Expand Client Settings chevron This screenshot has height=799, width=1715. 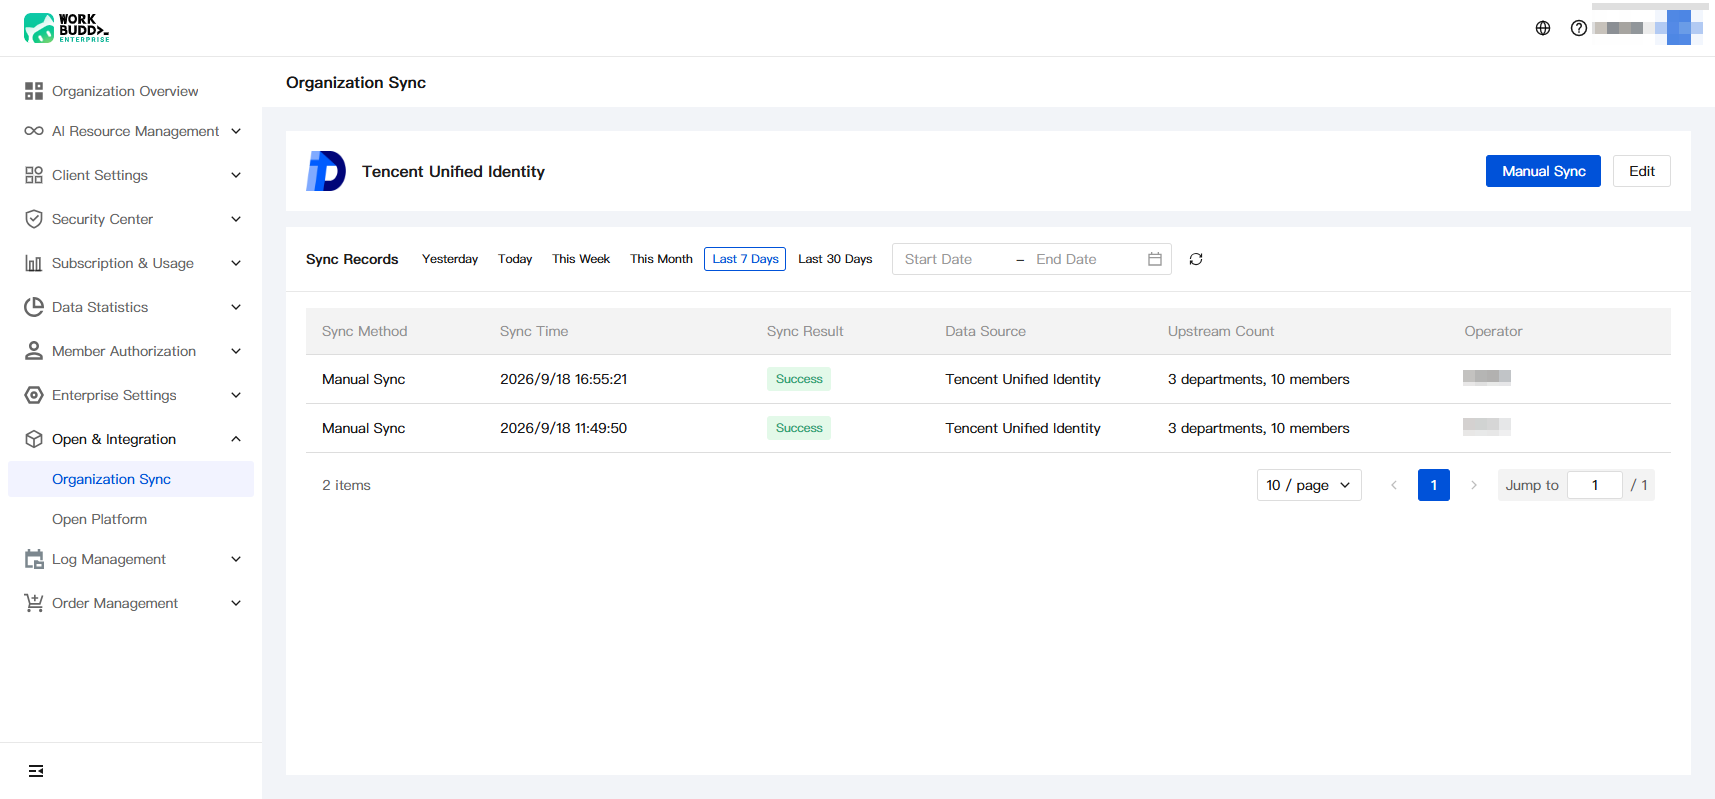236,175
